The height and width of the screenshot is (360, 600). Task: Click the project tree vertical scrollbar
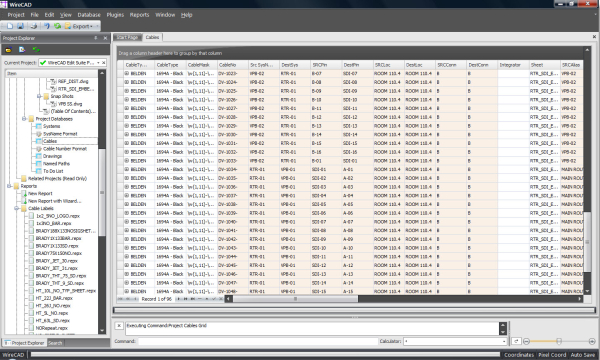(x=102, y=201)
